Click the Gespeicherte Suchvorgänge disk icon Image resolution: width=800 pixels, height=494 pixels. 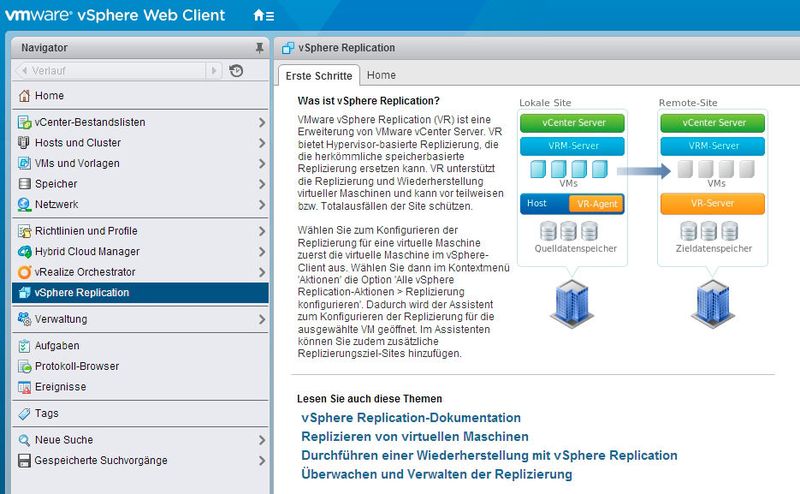(x=24, y=460)
